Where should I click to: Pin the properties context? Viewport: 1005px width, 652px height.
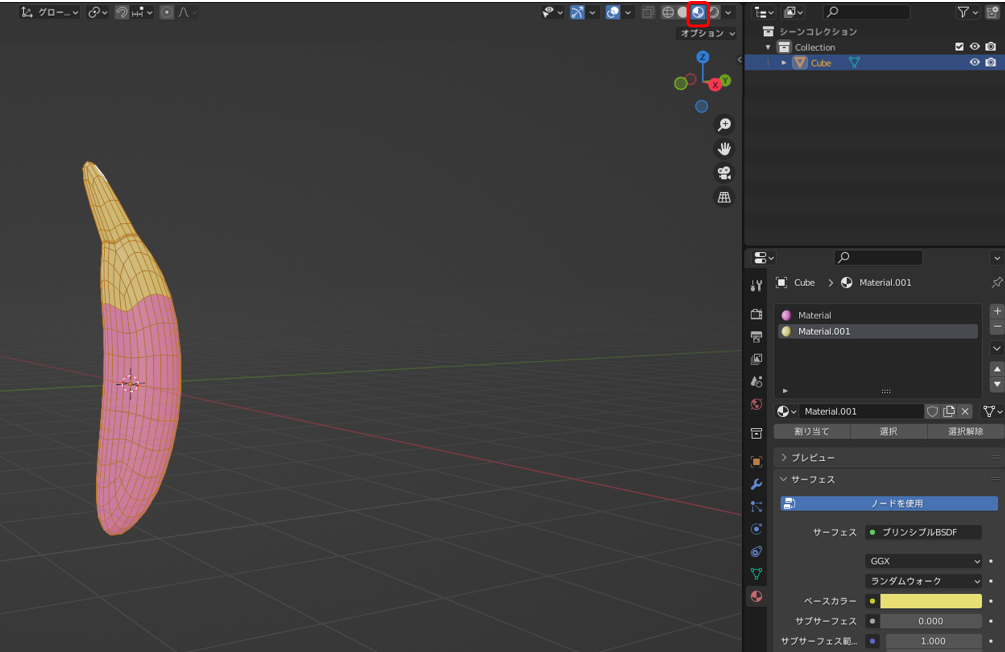point(997,282)
